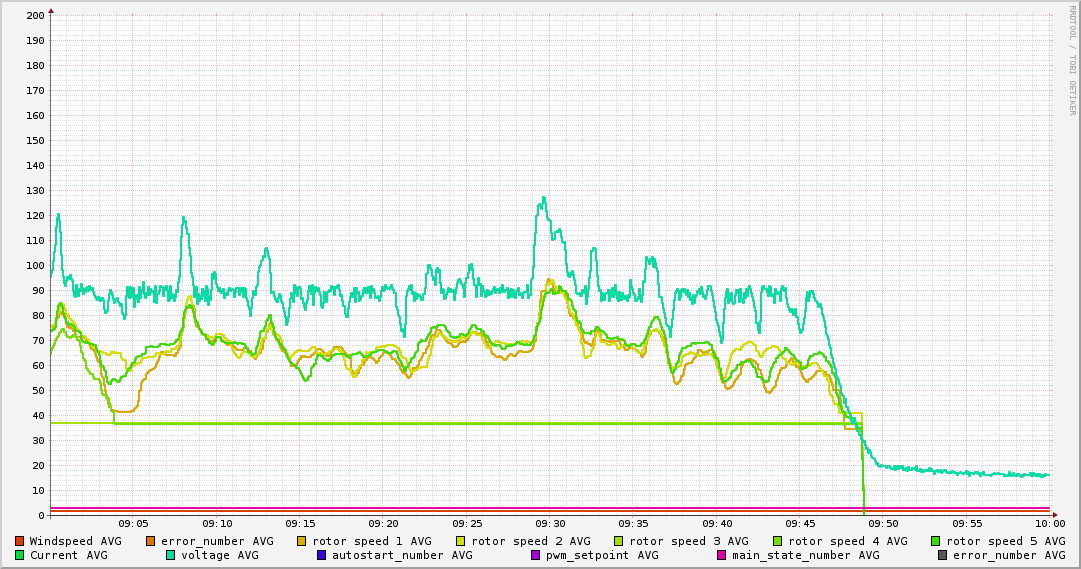Screen dimensions: 1081x569
Task: Click the red Windspeed AVG legend swatch
Action: pyautogui.click(x=19, y=541)
